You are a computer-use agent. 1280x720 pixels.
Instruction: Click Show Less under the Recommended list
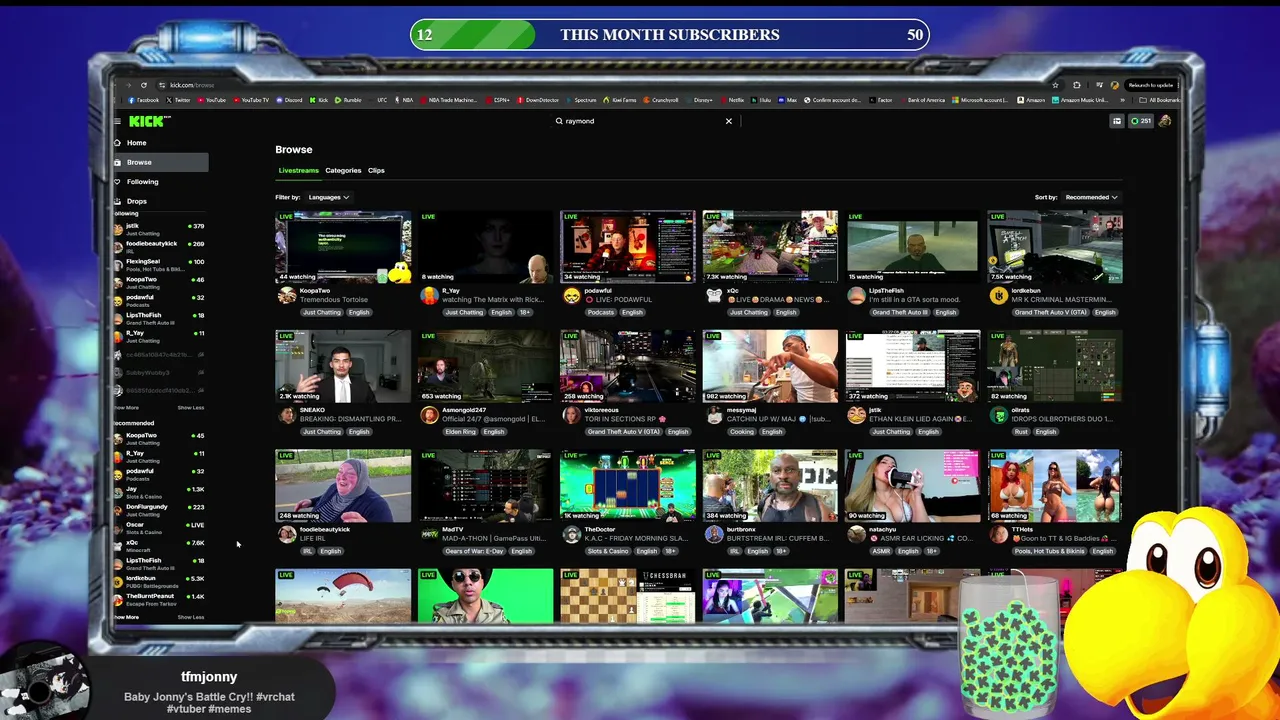pos(191,617)
